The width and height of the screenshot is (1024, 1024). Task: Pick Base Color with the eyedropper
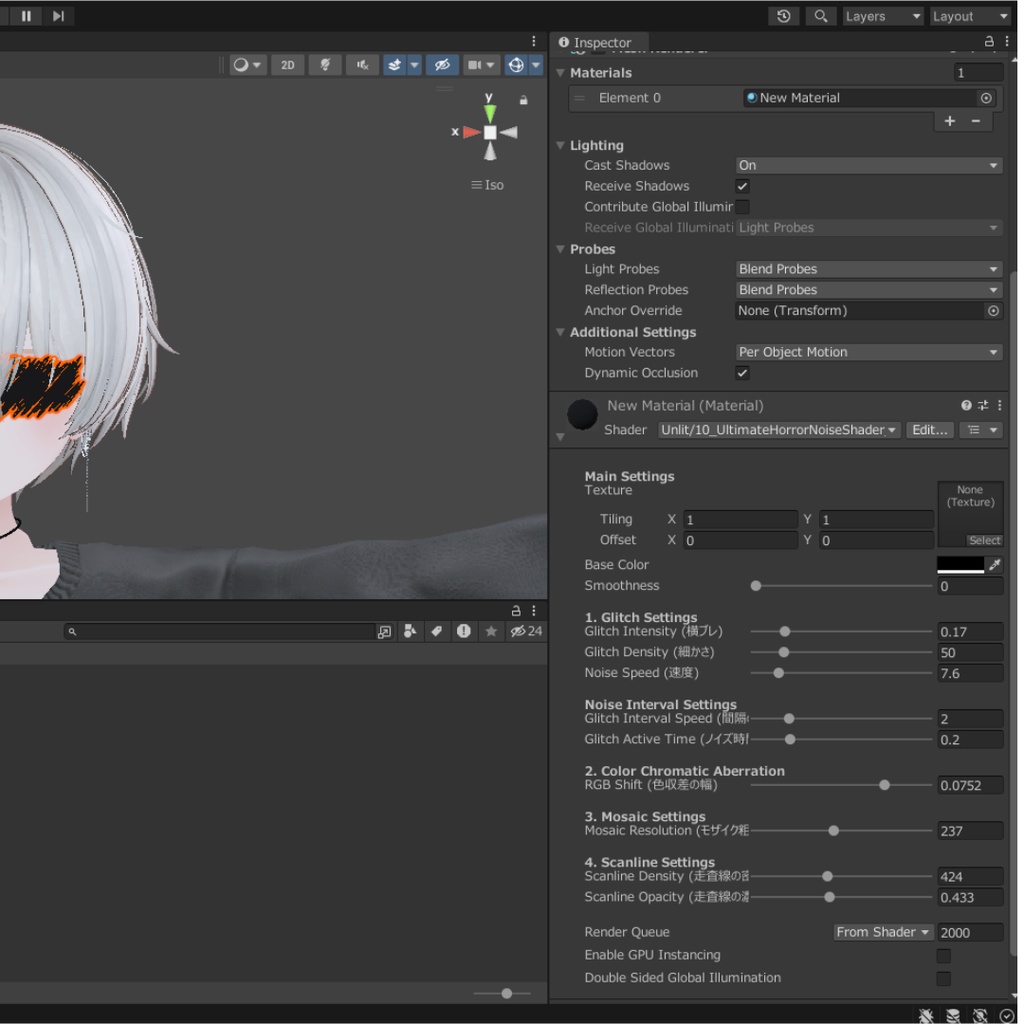pos(994,565)
